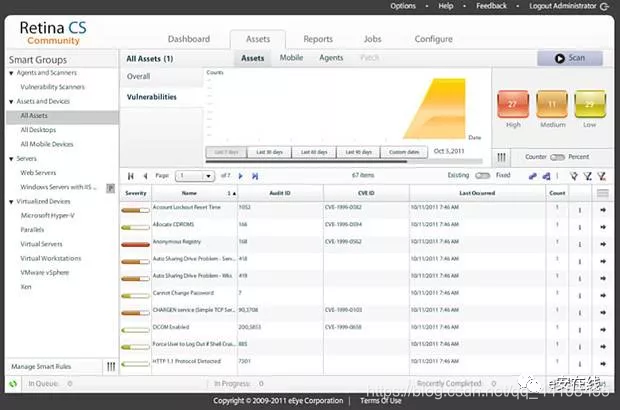Go to the Configure tab
Image resolution: width=620 pixels, height=410 pixels.
(433, 39)
